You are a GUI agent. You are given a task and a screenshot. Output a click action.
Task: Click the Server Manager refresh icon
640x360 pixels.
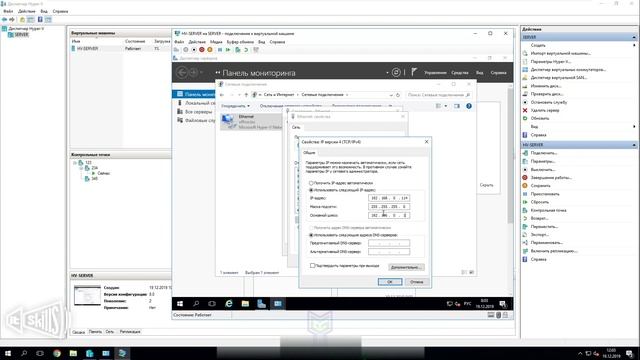tap(396, 72)
